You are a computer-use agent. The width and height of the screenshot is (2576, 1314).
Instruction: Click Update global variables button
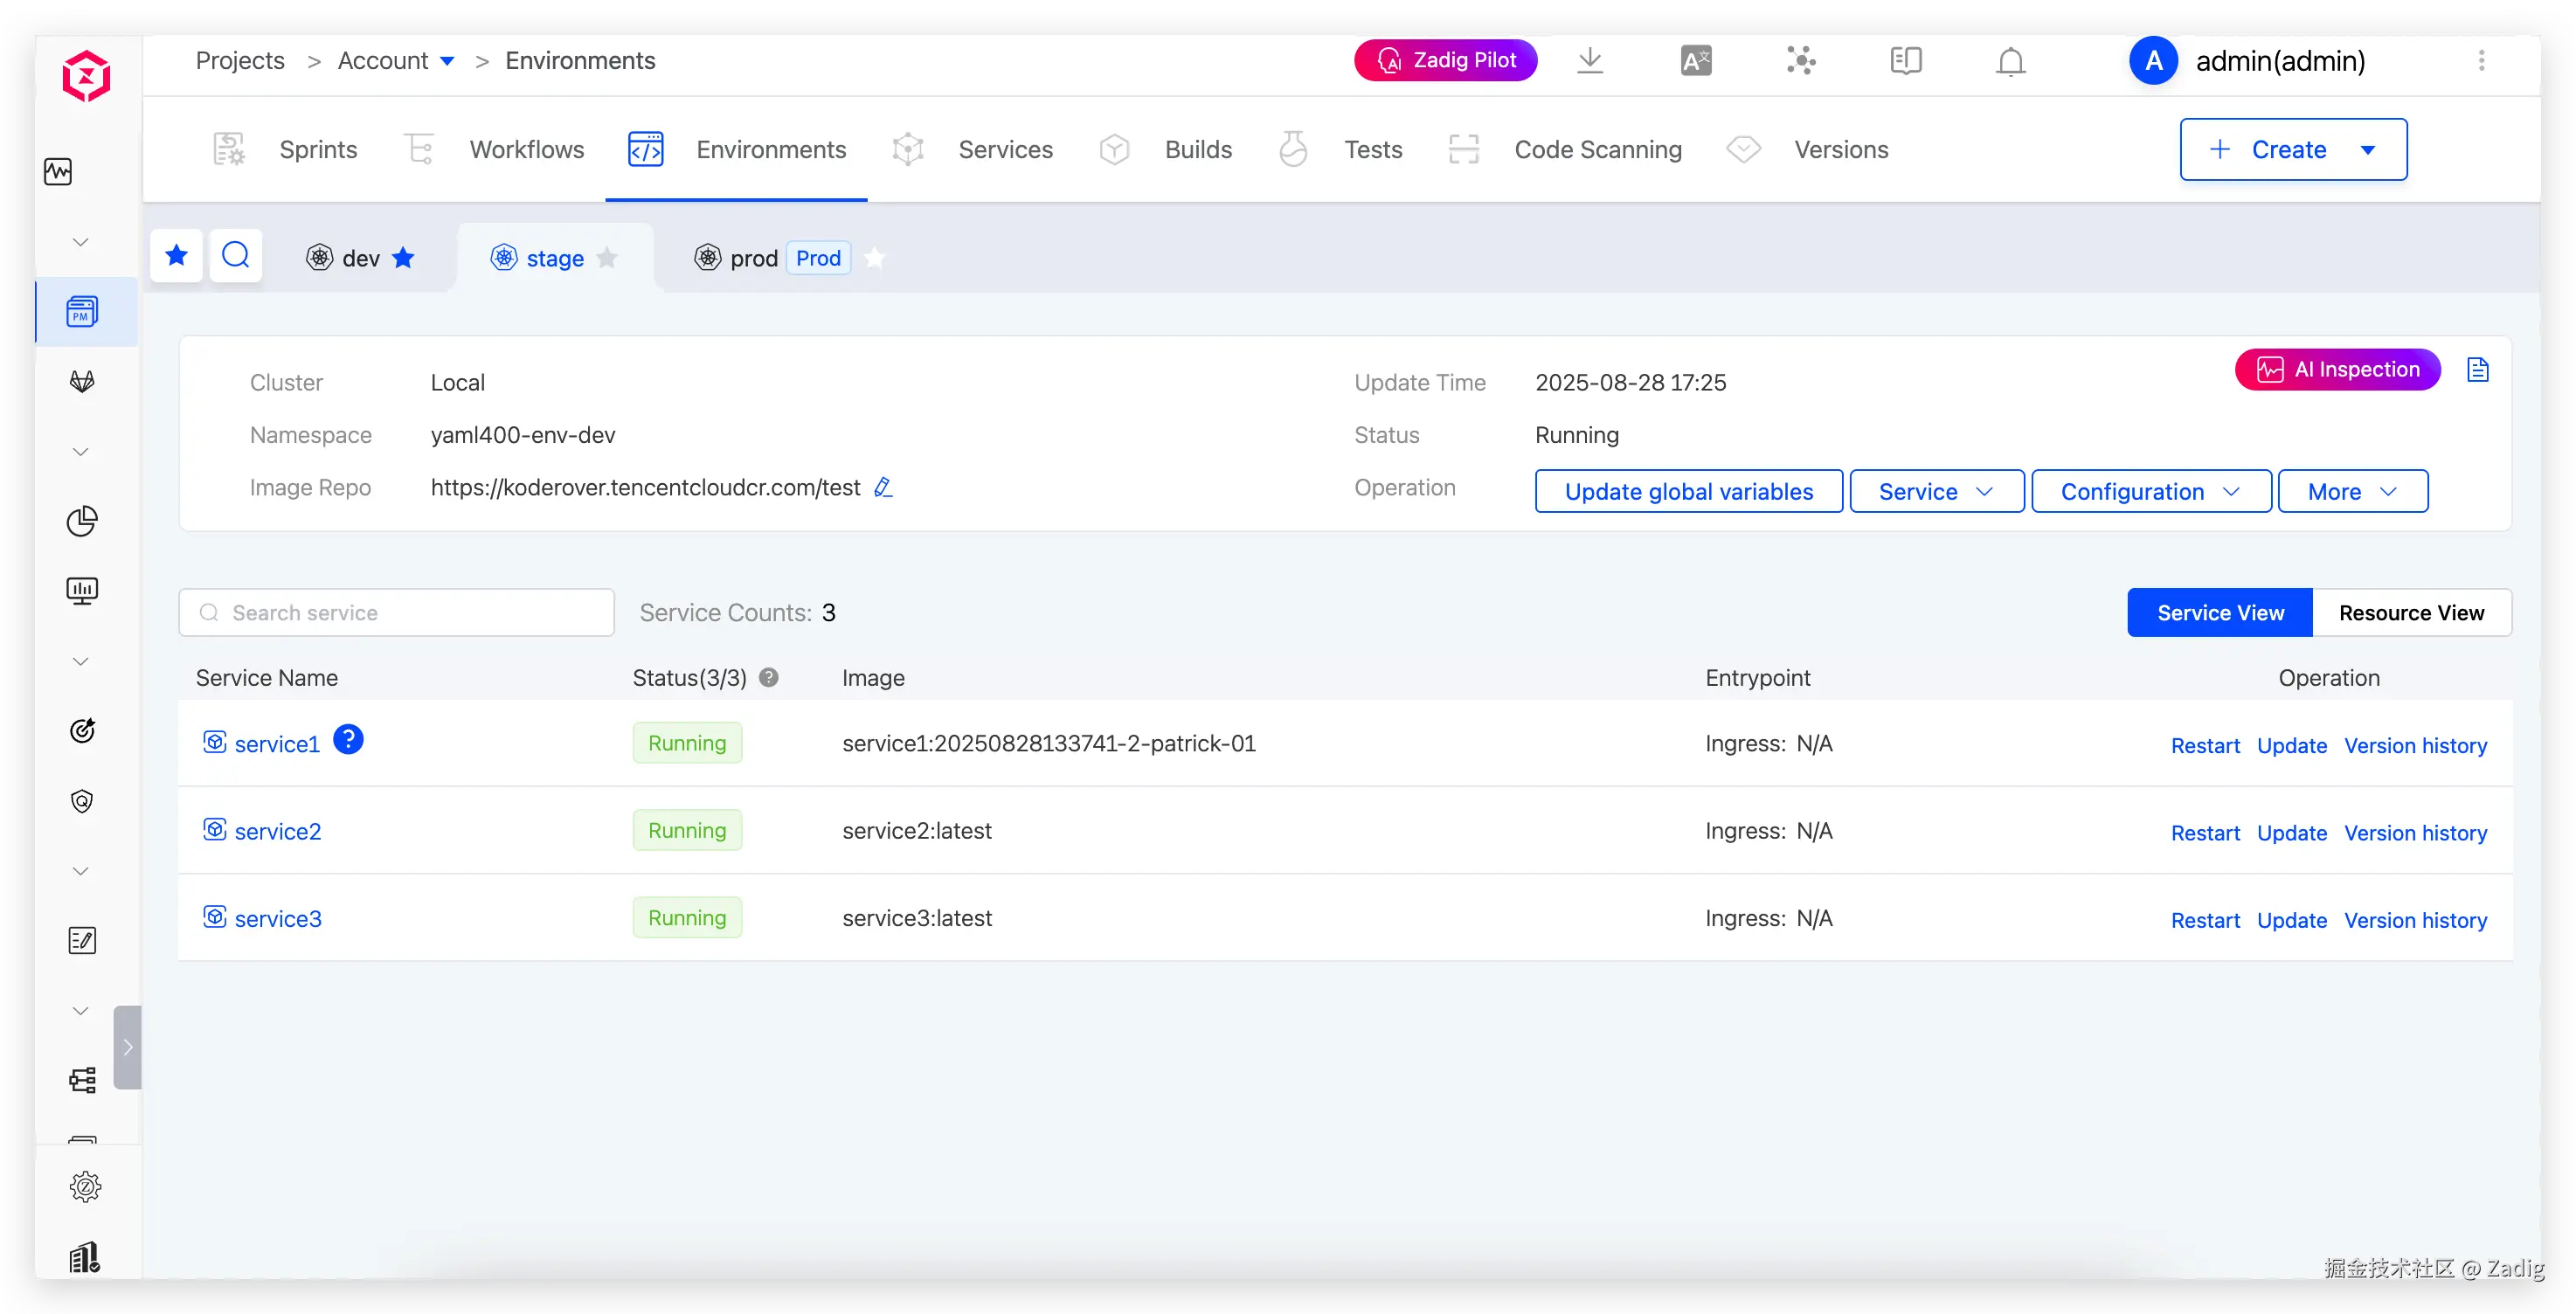(x=1688, y=491)
